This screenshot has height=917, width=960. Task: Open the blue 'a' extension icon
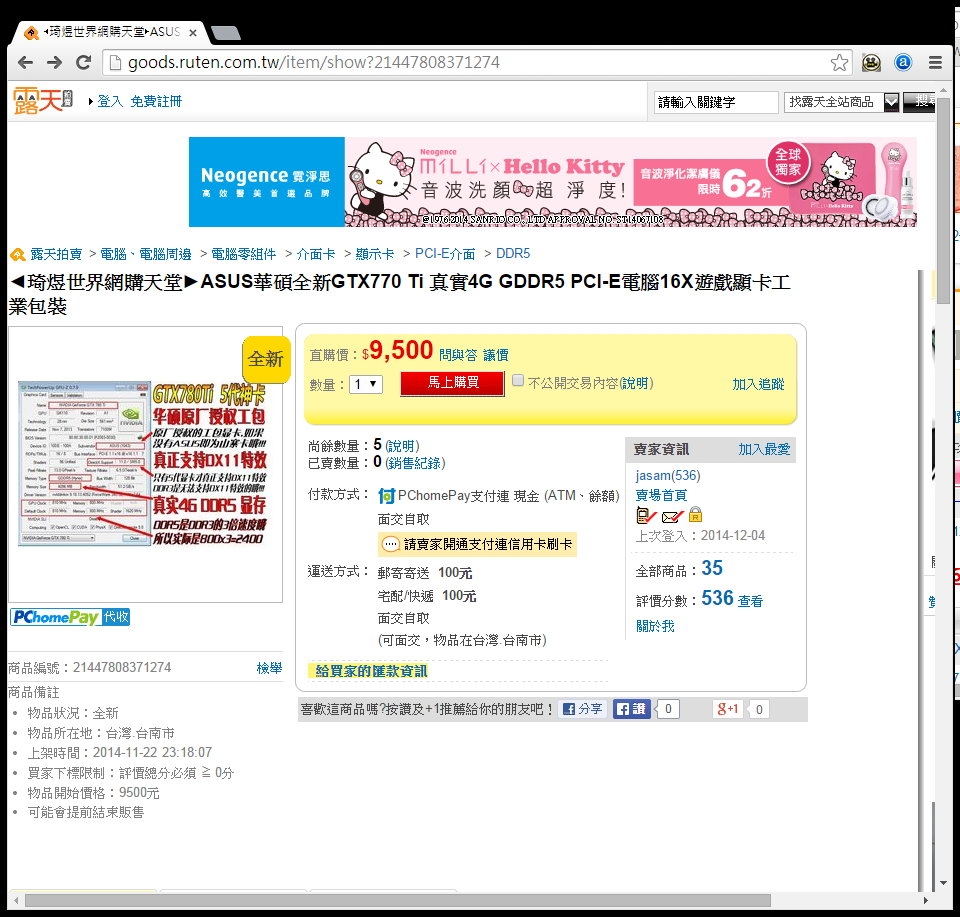[903, 62]
